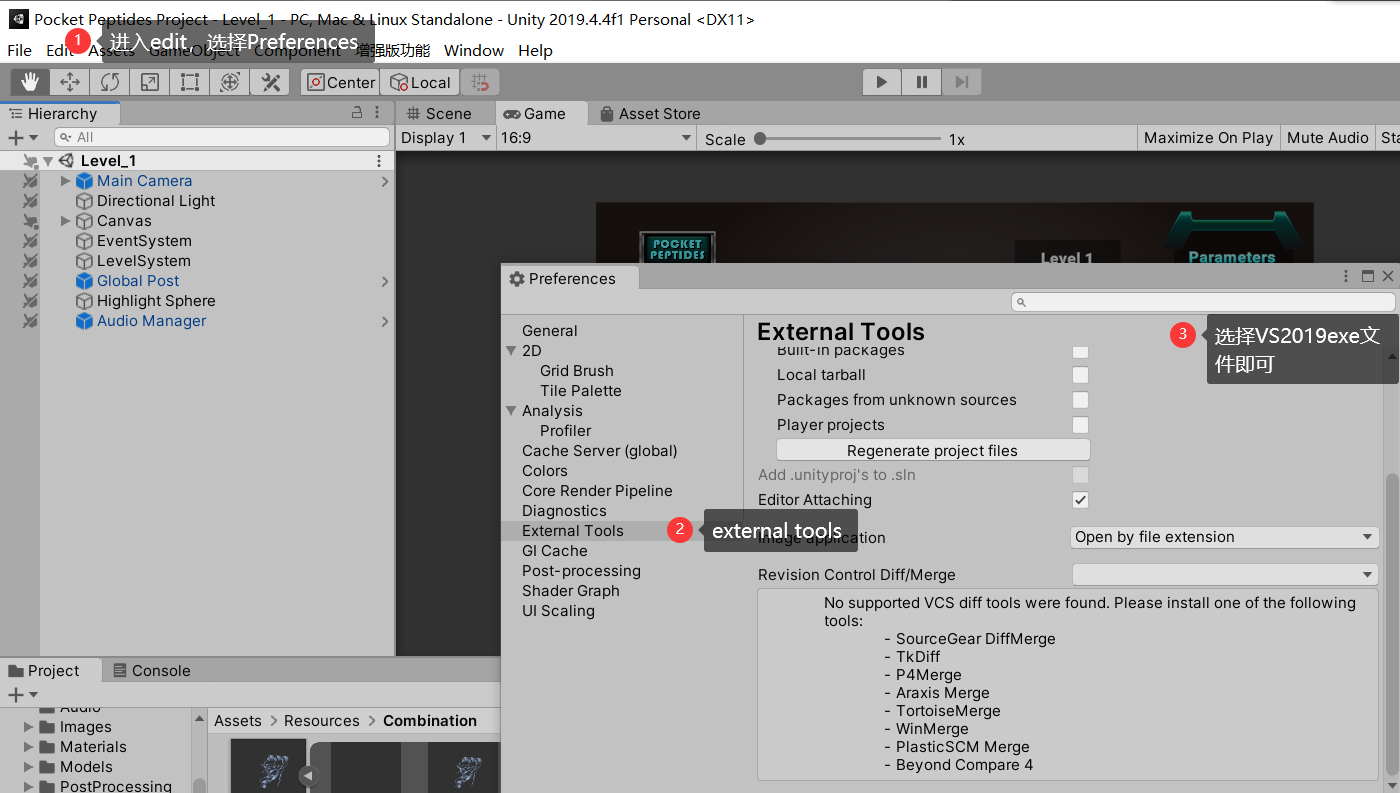
Task: Select the combined Transform tool
Action: point(230,82)
